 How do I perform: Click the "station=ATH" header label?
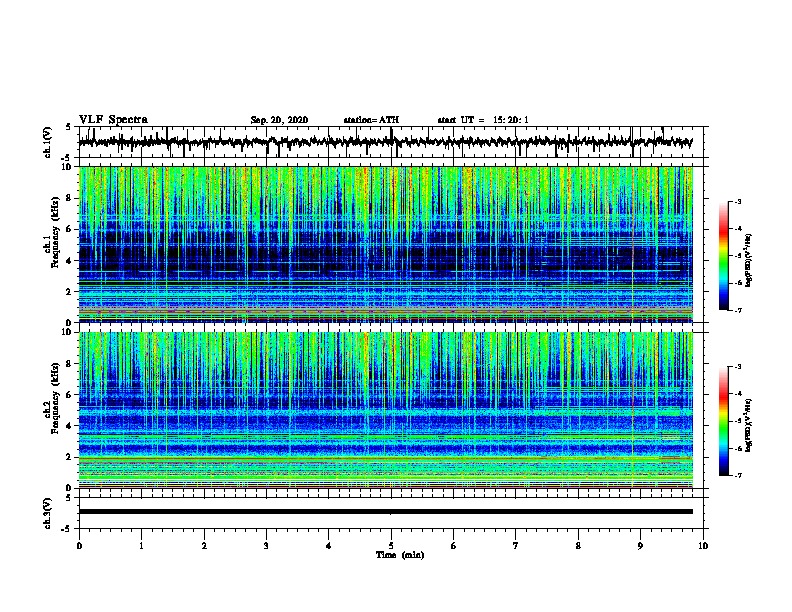click(371, 120)
